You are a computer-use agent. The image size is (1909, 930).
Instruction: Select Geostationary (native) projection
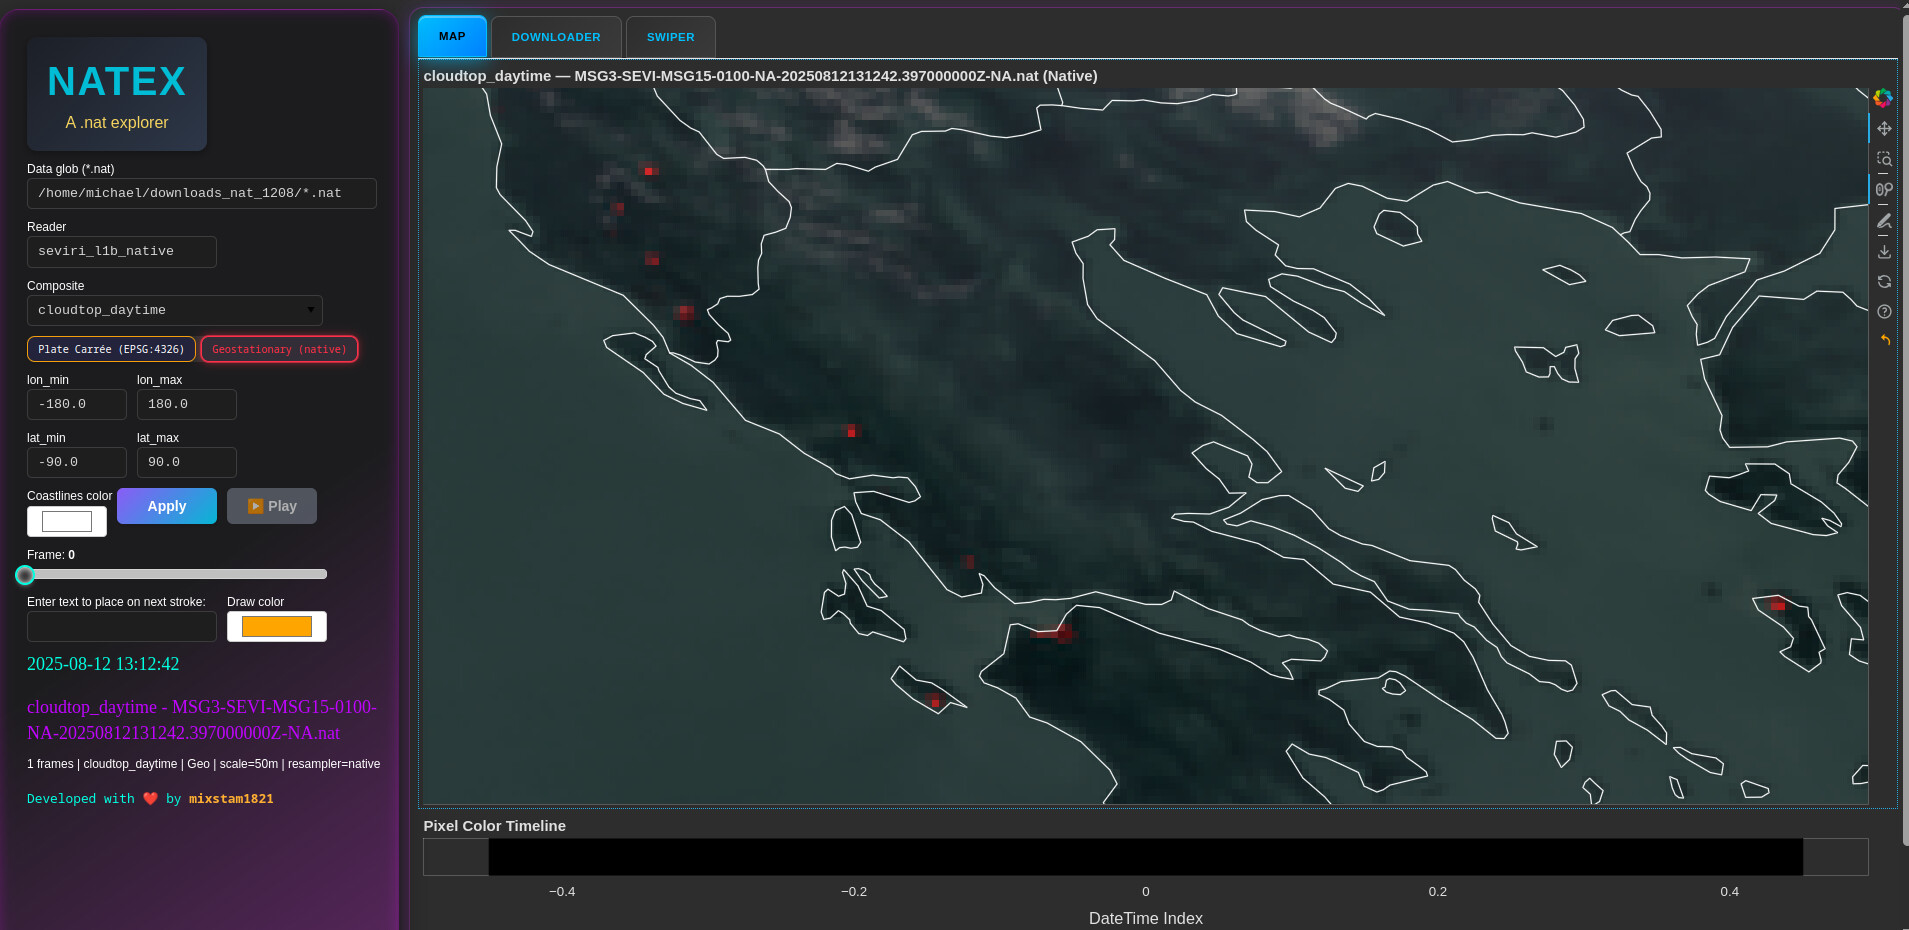coord(279,349)
